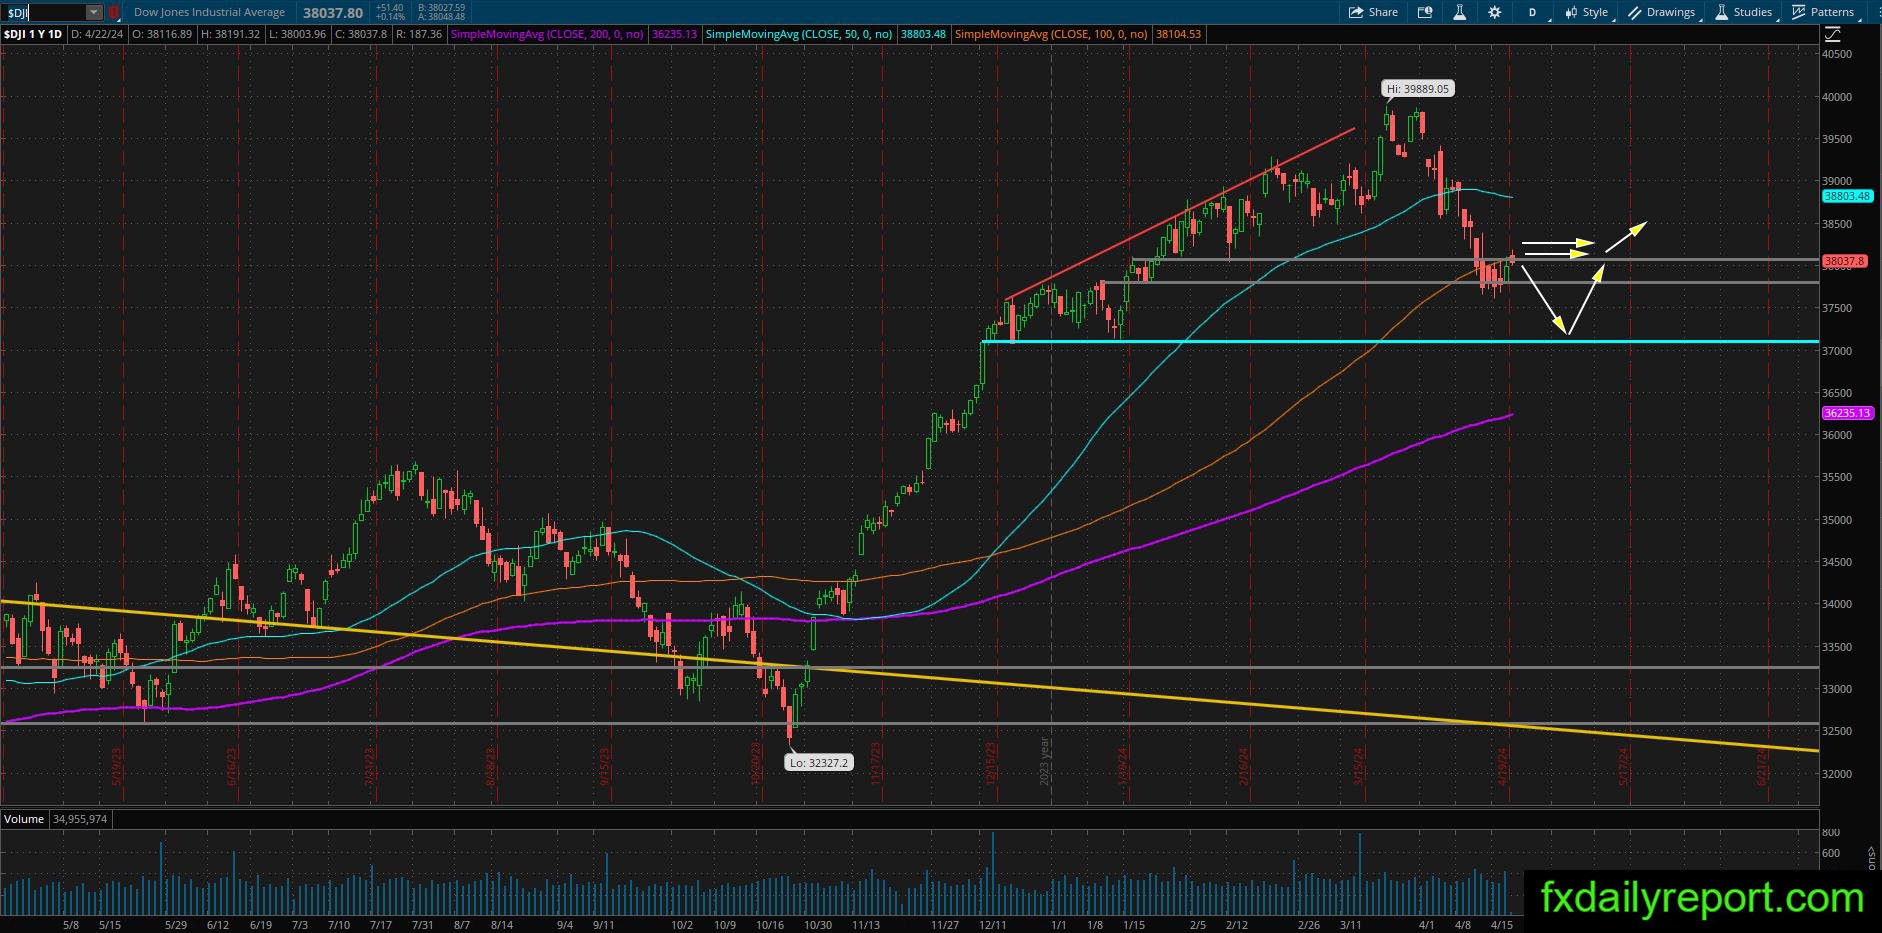Click the 38803.48 value in the study header
Screen dimensions: 1882x933
point(923,34)
